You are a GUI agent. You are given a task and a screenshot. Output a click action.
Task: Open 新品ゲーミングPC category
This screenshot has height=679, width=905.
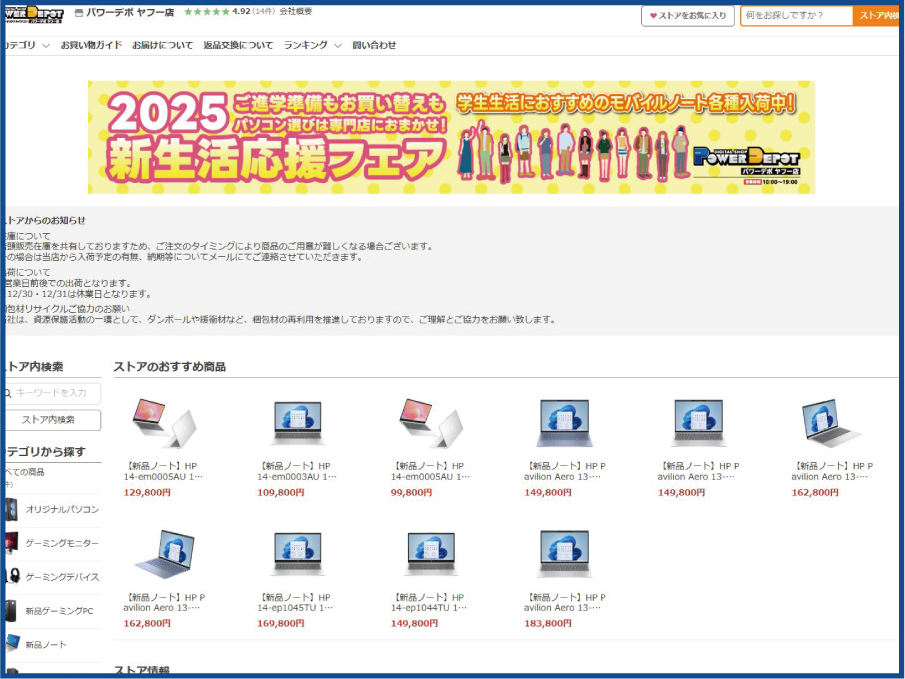59,611
